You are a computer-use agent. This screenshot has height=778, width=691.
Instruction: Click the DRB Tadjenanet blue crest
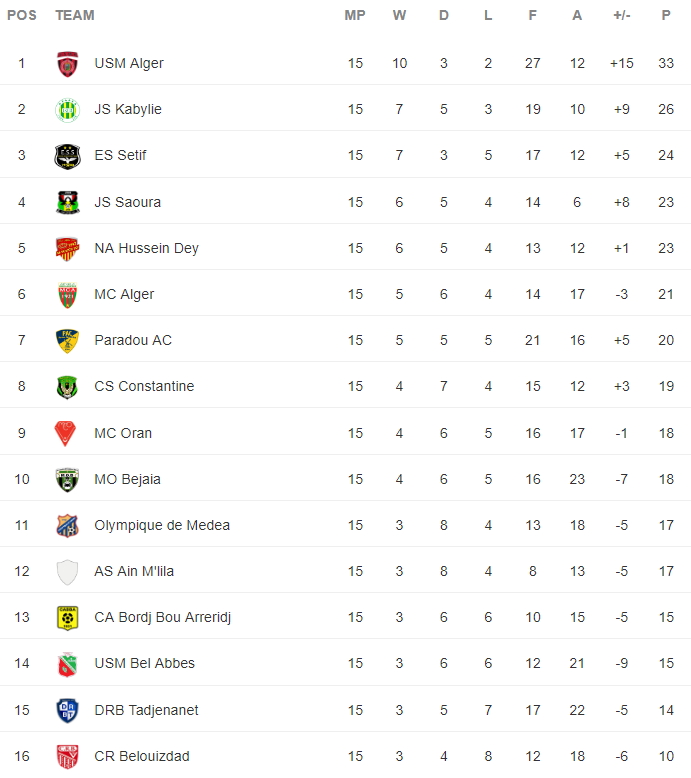[67, 711]
